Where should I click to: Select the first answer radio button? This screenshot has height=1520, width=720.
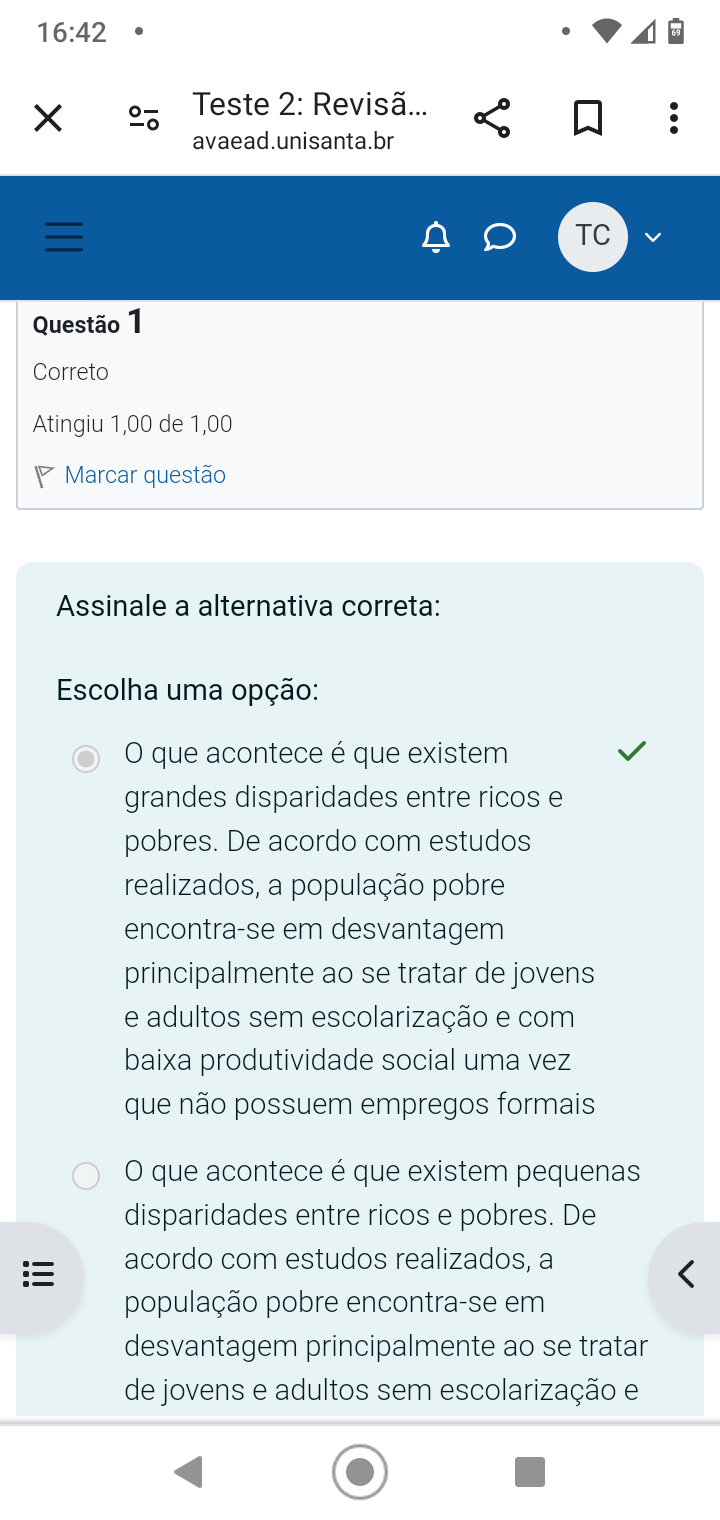[87, 759]
